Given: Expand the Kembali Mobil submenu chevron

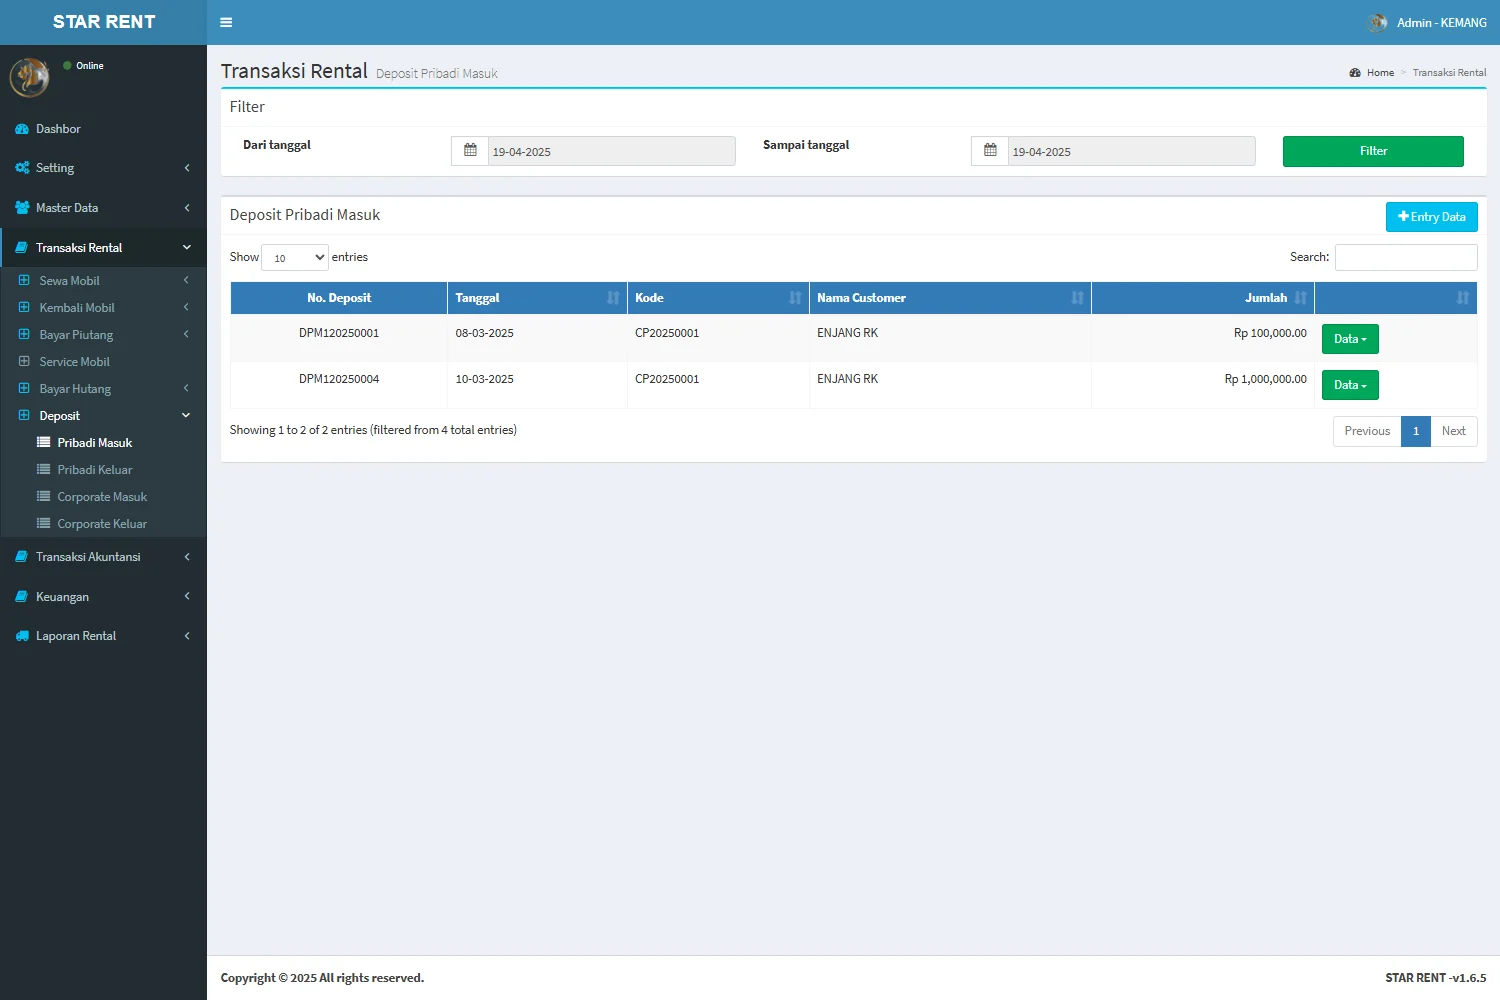Looking at the screenshot, I should tap(186, 308).
